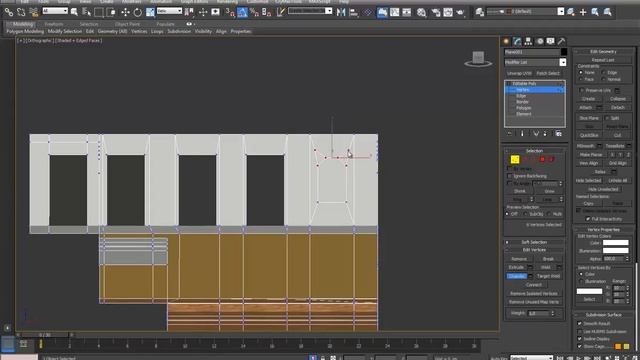Image resolution: width=640 pixels, height=360 pixels.
Task: Open the Curve Editor icon
Action: pyautogui.click(x=394, y=12)
